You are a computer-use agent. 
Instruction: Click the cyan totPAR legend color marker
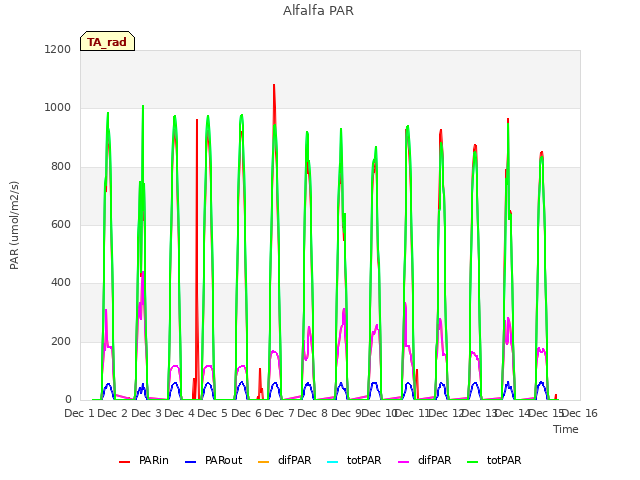click(333, 461)
